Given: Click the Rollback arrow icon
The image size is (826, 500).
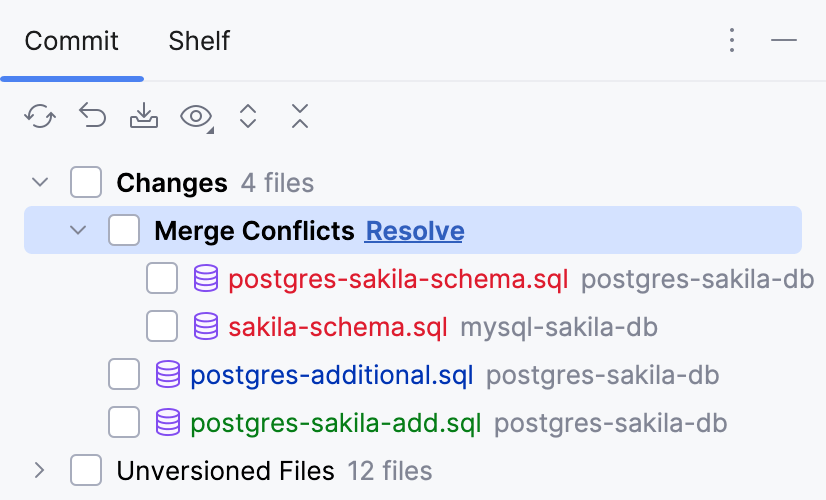Looking at the screenshot, I should tap(93, 117).
